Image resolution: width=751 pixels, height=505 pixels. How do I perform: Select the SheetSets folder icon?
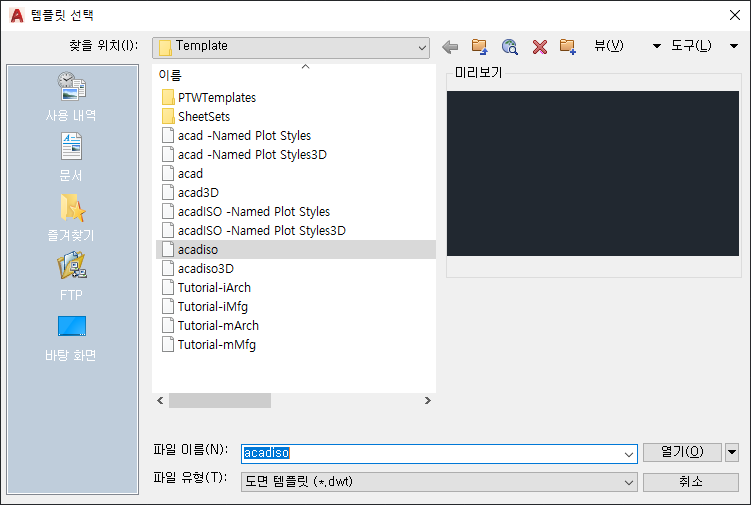(168, 116)
